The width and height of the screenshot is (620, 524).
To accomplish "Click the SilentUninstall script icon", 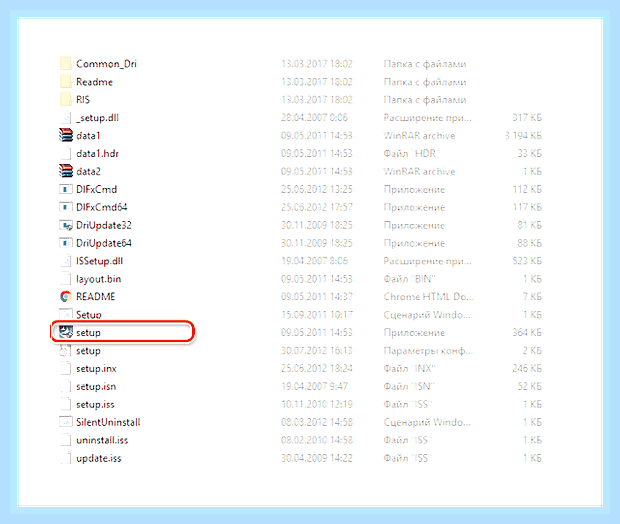I will [x=66, y=422].
